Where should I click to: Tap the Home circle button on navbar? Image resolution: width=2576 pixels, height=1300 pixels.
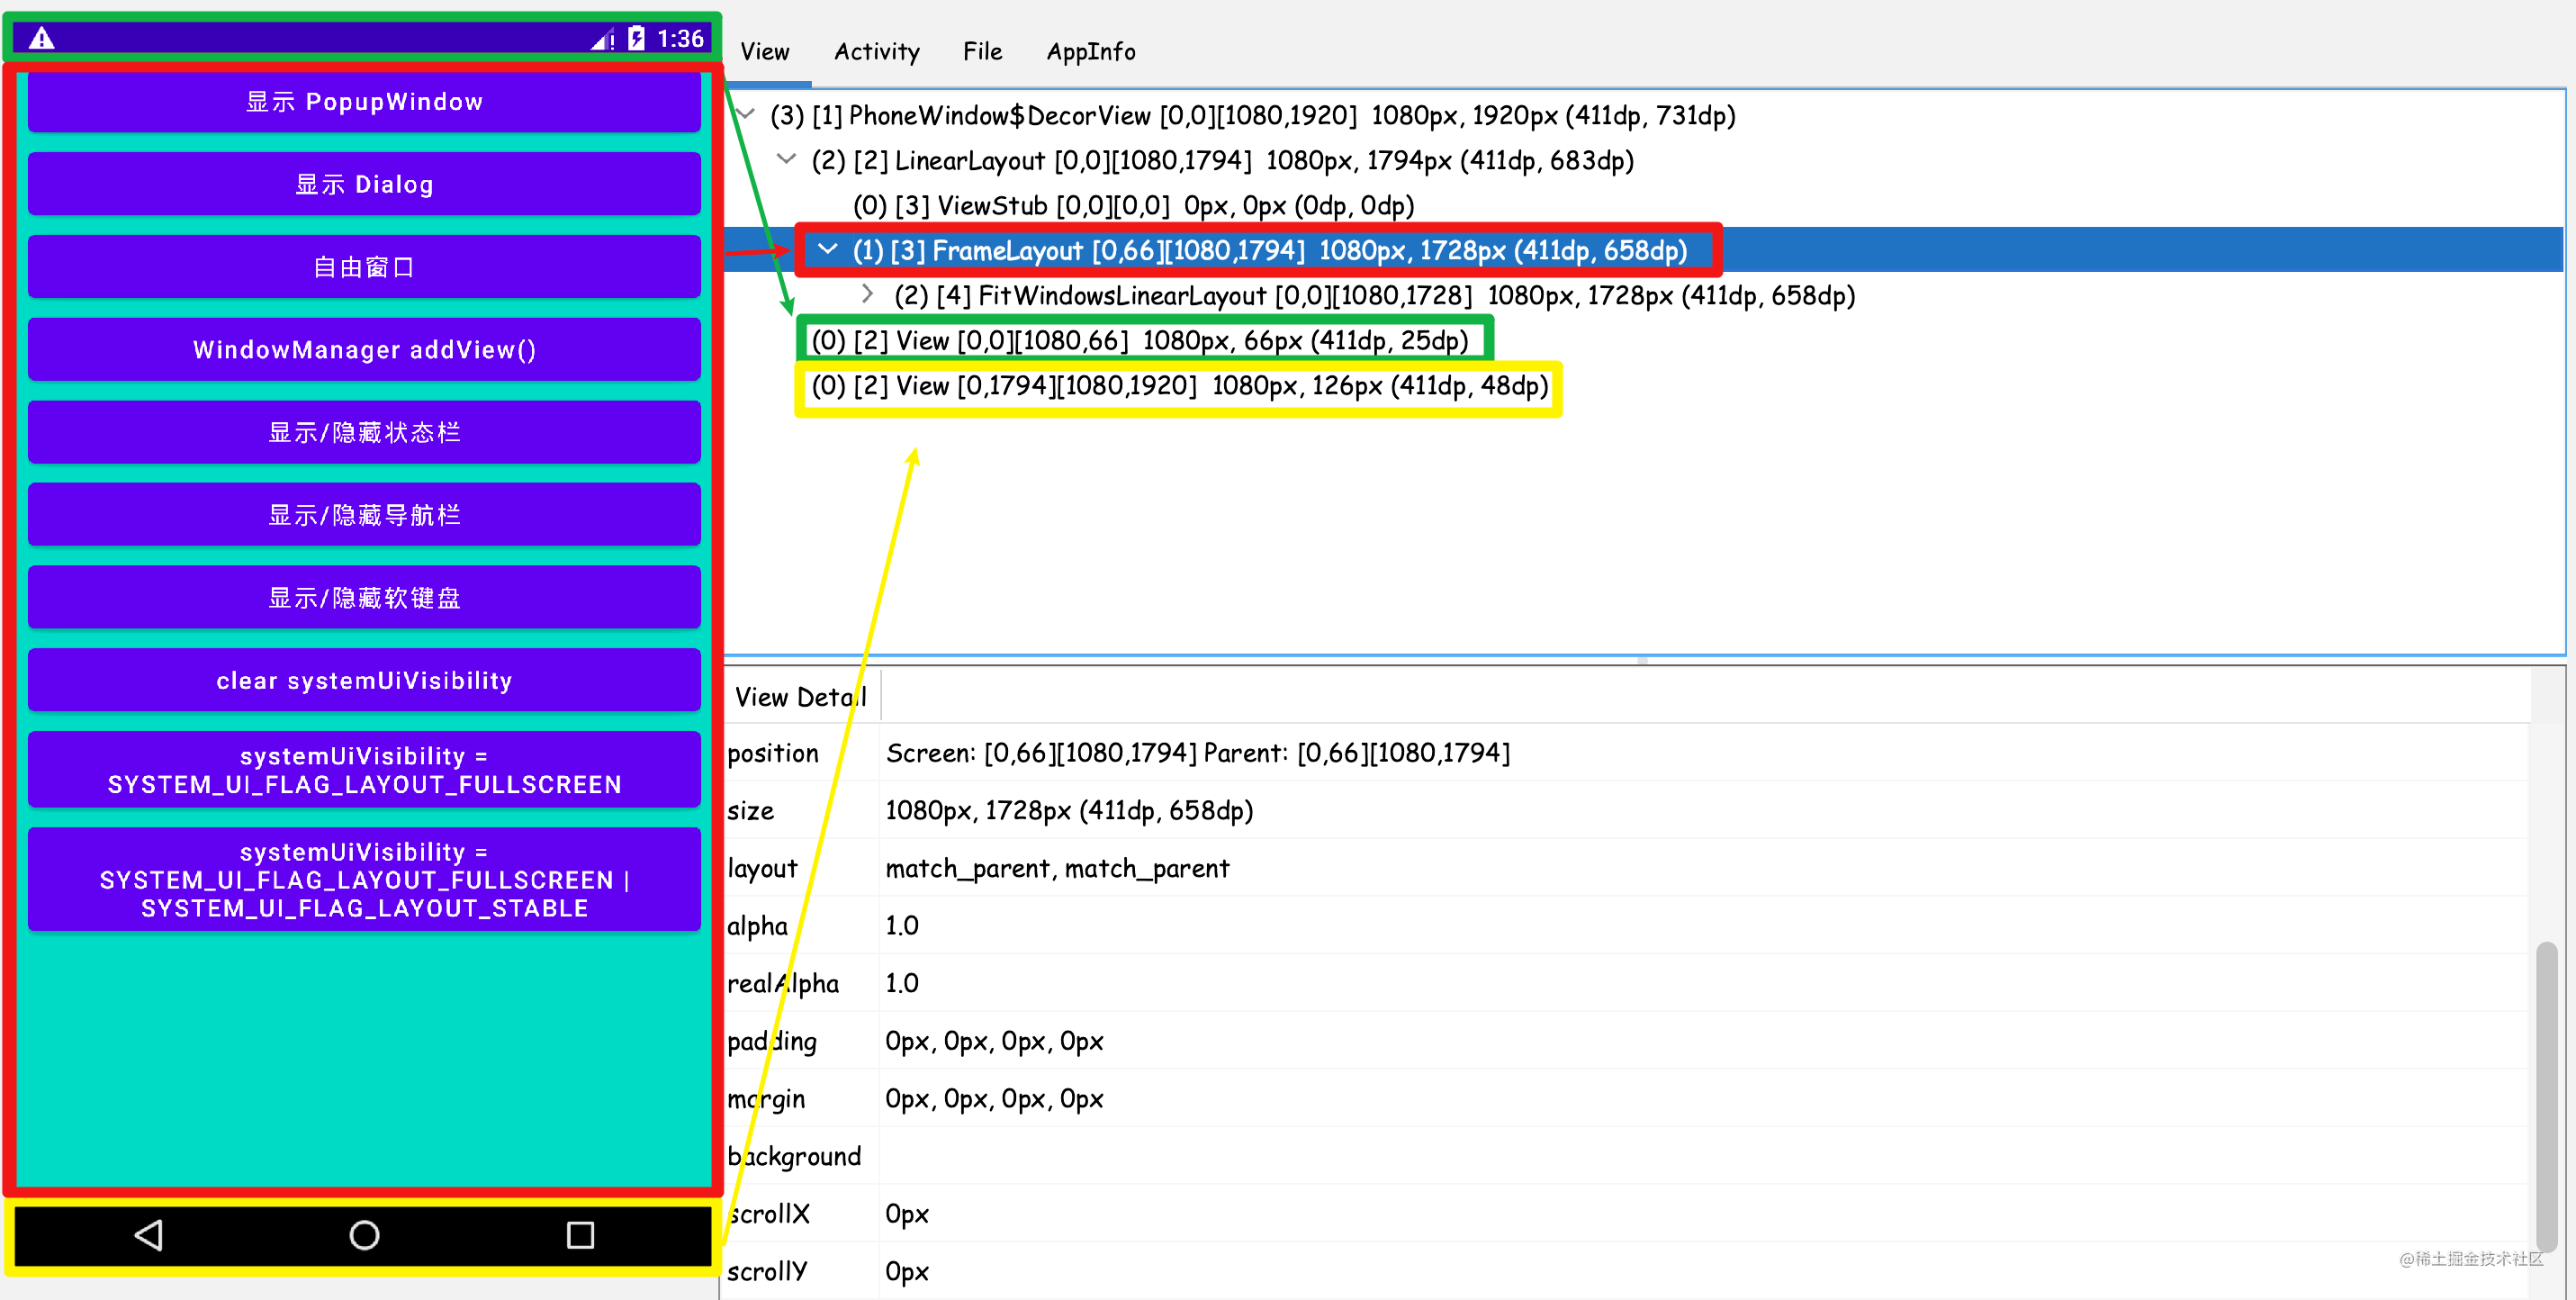point(363,1236)
